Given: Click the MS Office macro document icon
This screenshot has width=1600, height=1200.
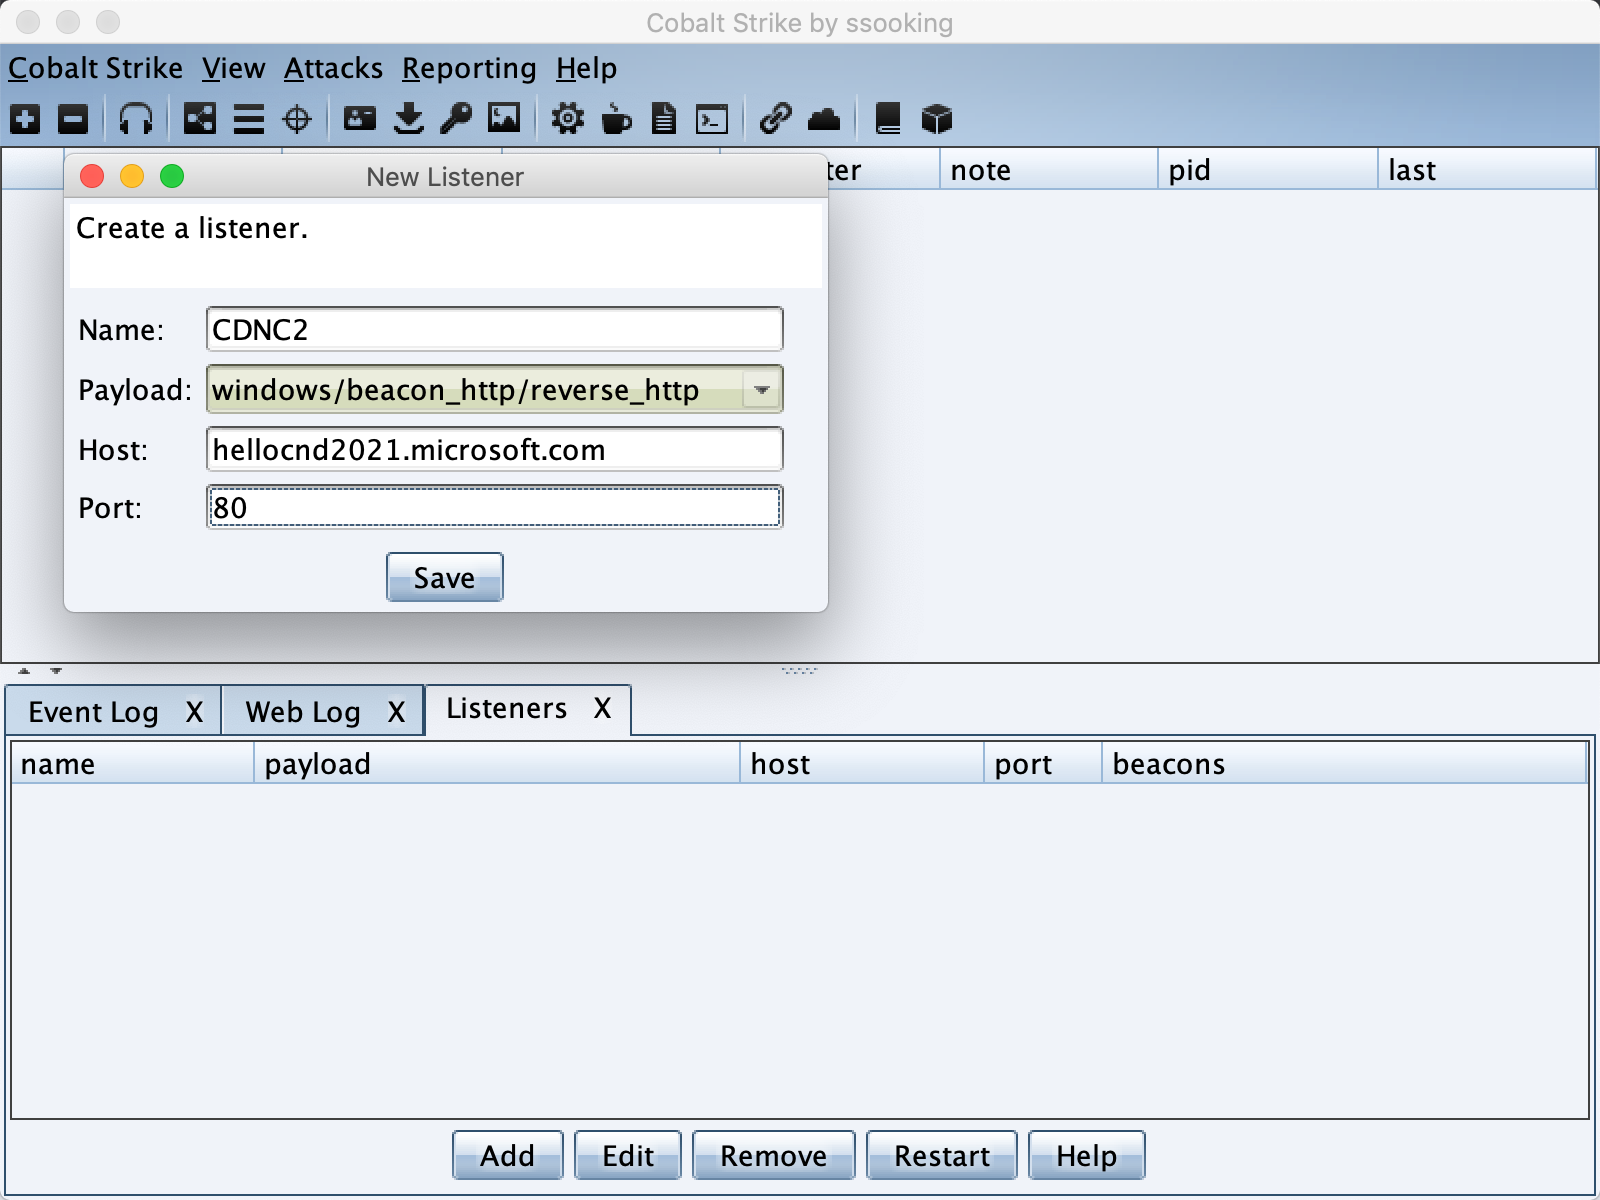Looking at the screenshot, I should 664,119.
